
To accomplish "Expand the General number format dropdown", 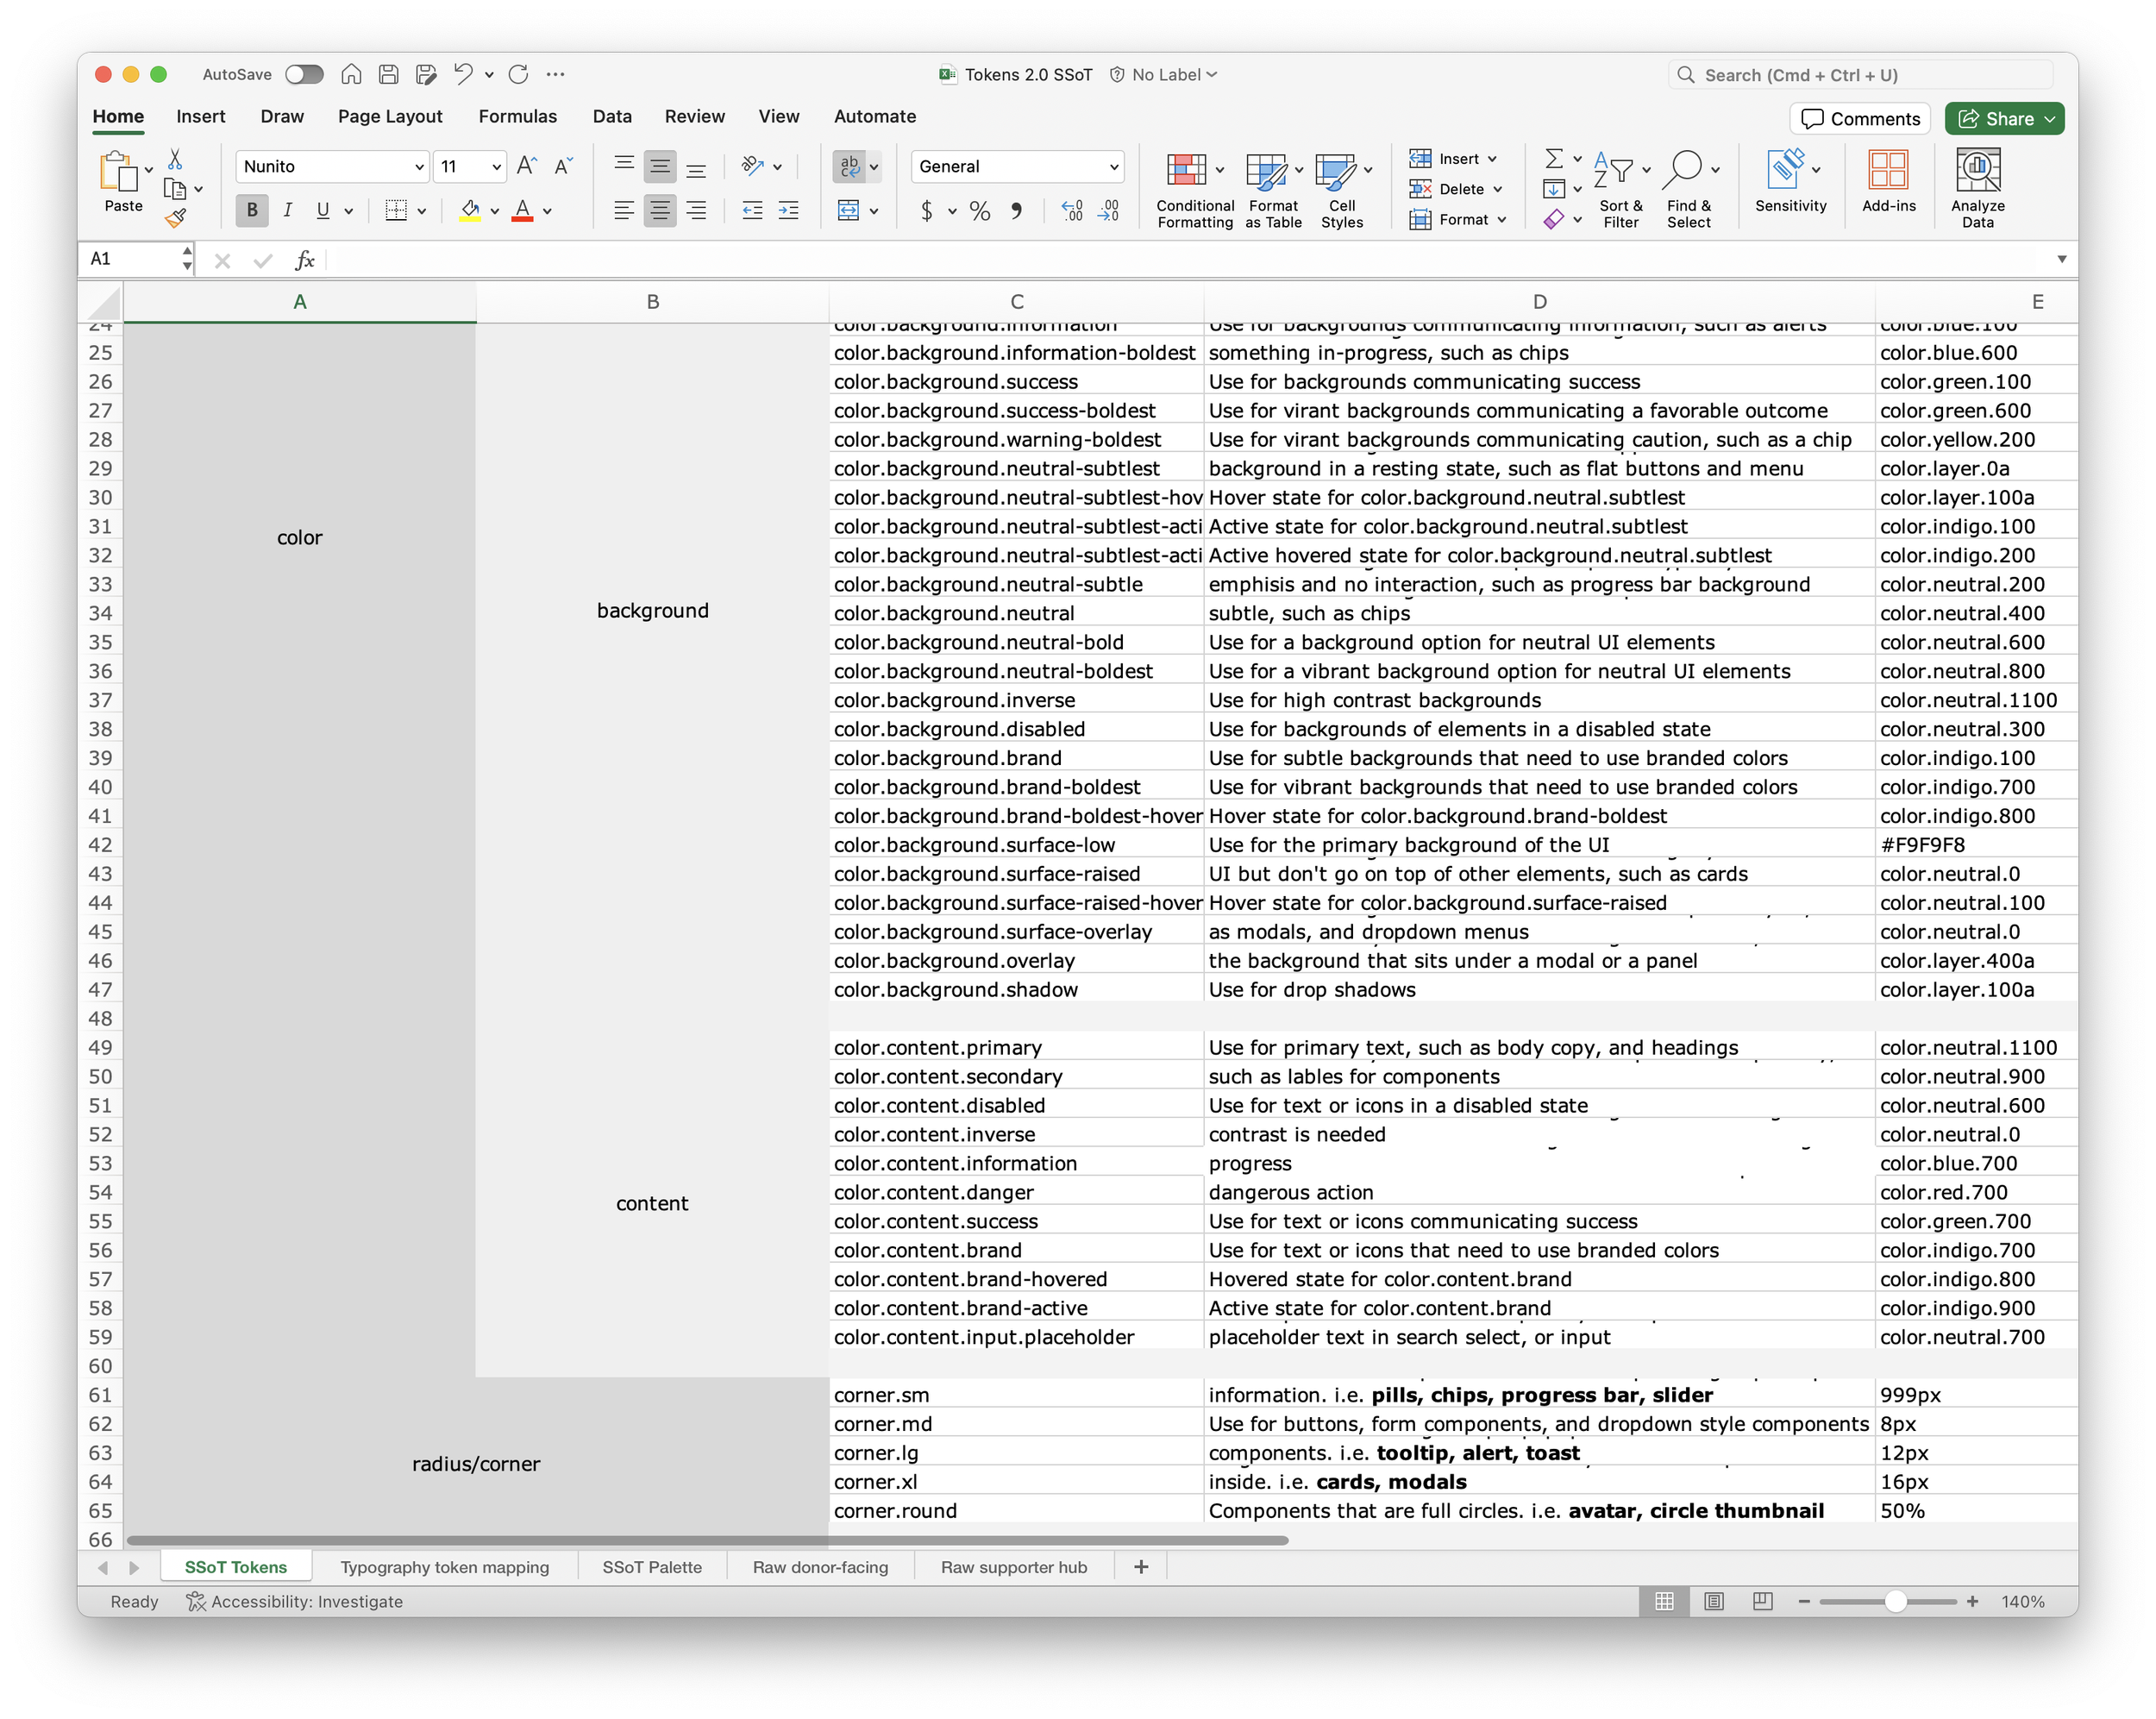I will pos(1113,167).
